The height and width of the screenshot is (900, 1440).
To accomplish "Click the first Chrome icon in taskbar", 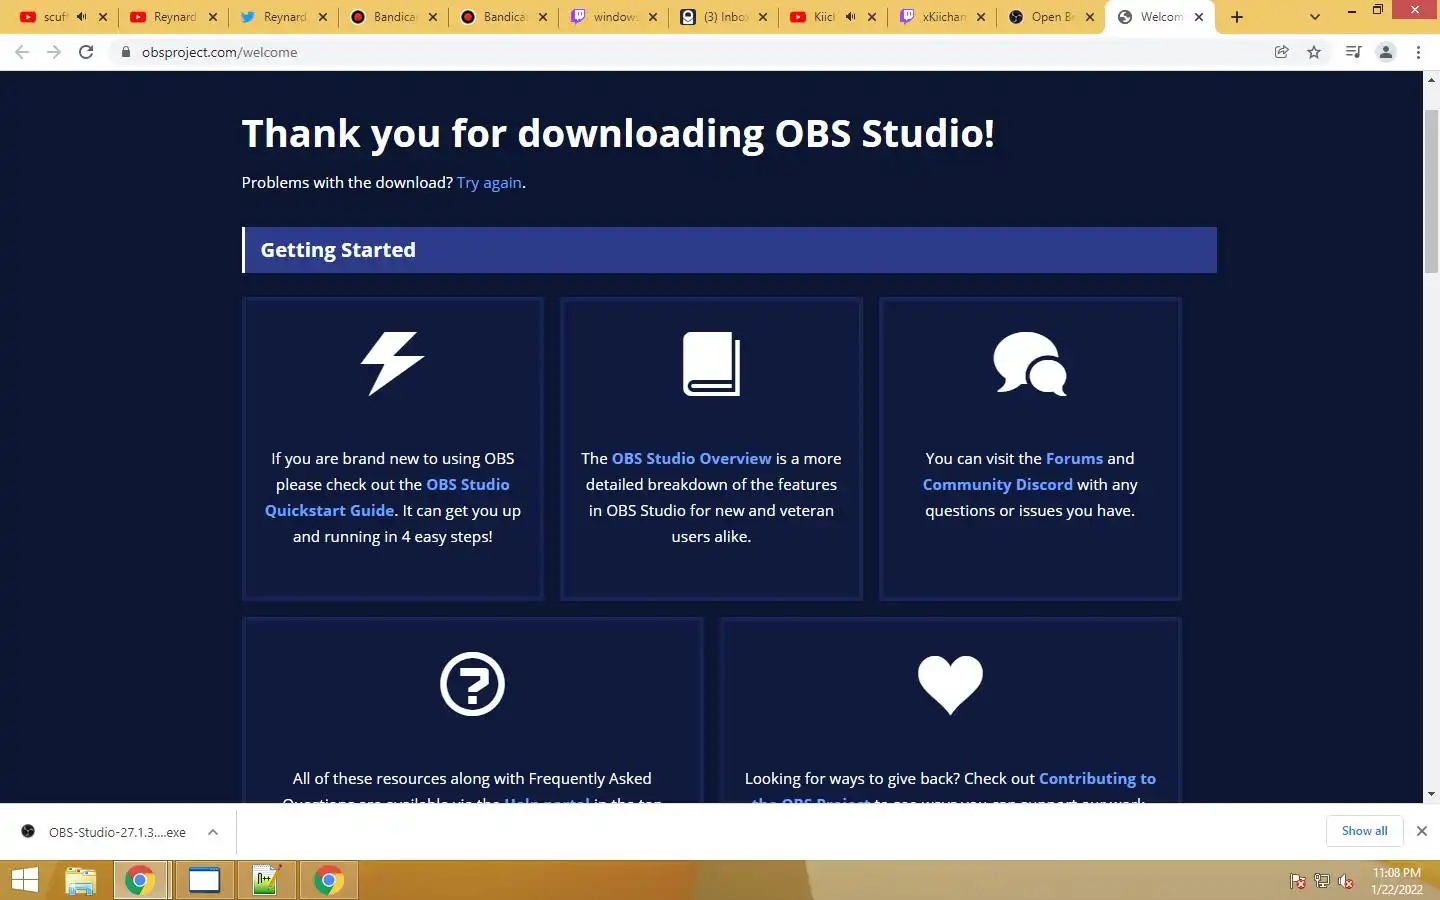I will [x=140, y=880].
